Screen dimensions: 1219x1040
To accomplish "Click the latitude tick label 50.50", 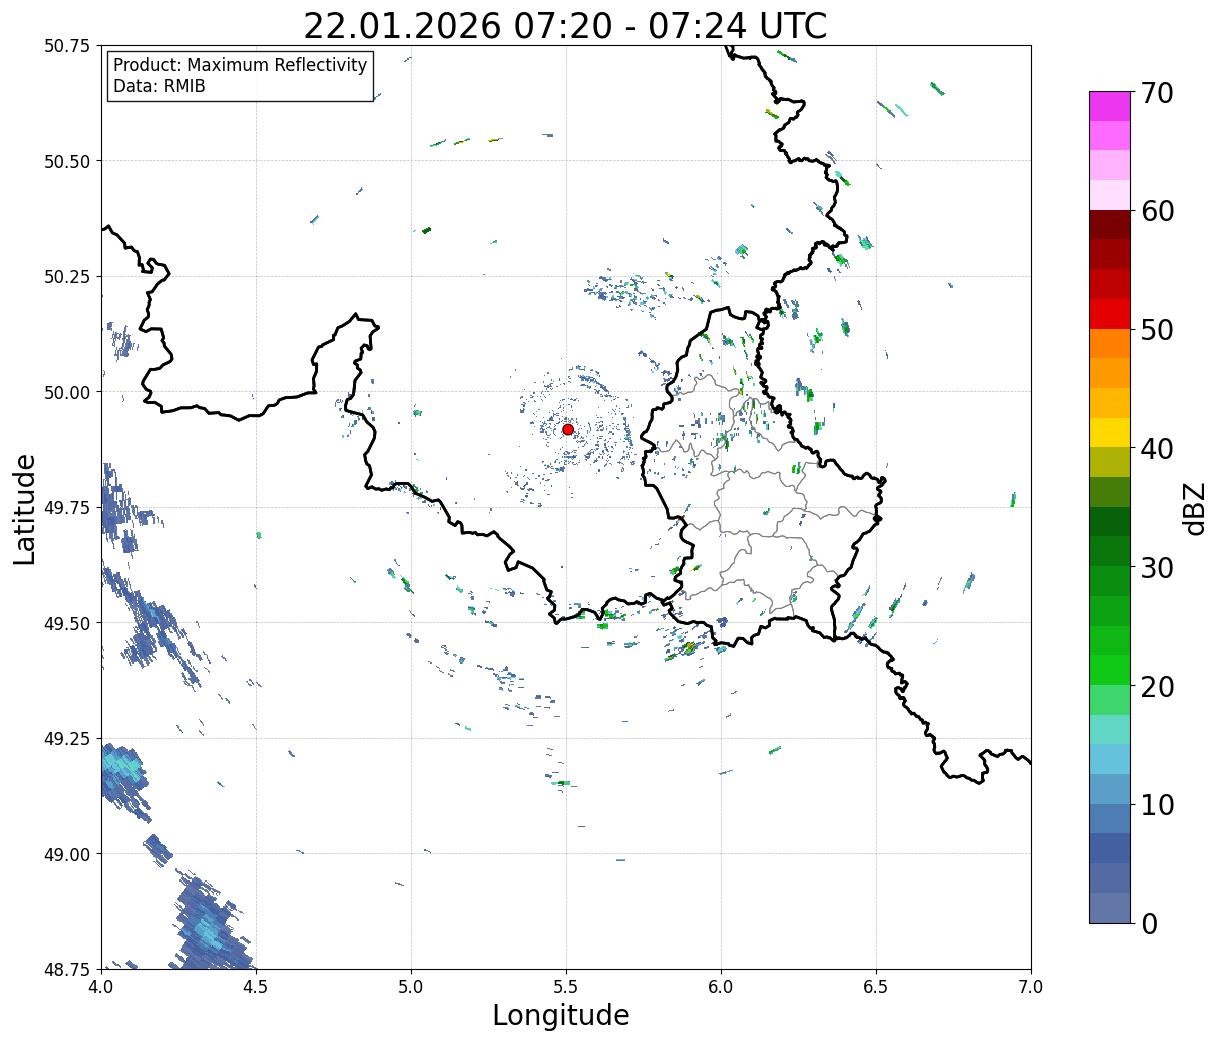I will click(x=67, y=161).
